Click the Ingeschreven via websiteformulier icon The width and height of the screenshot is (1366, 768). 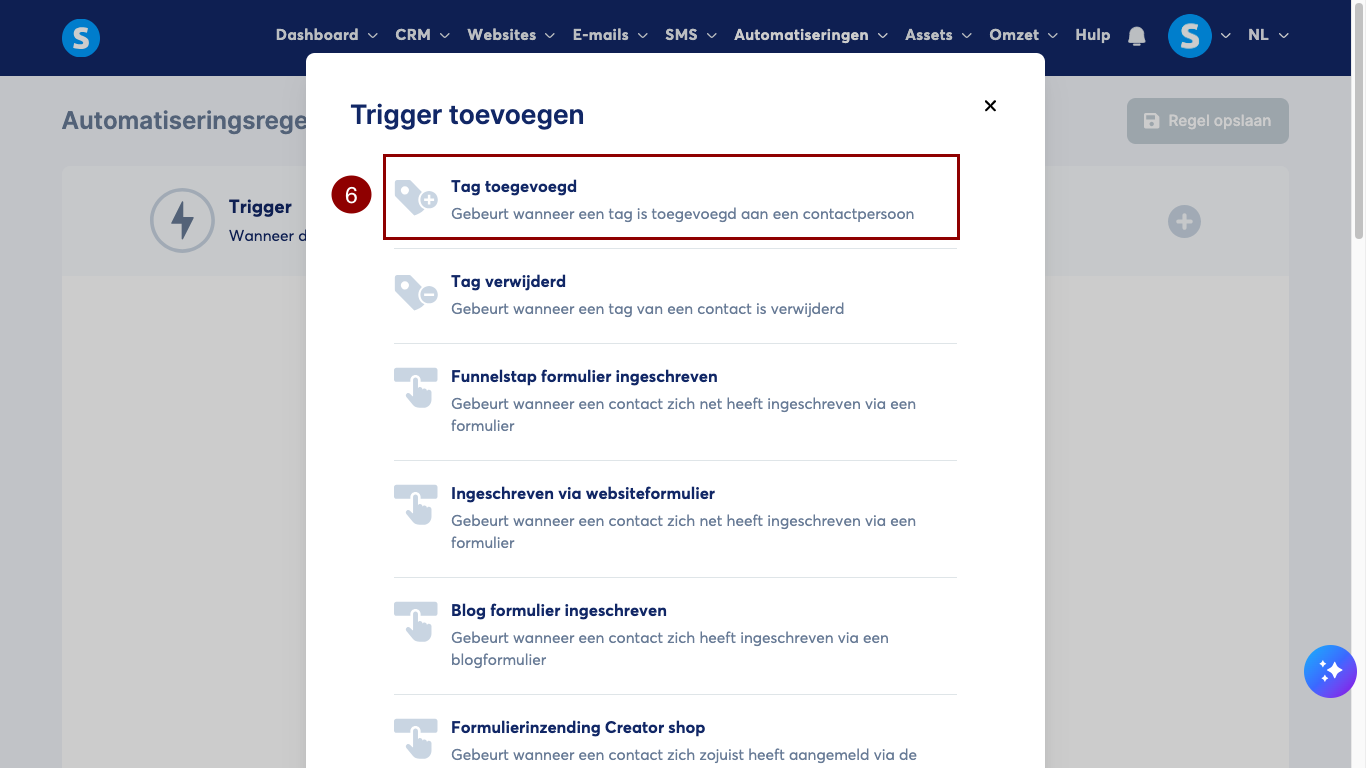point(416,504)
